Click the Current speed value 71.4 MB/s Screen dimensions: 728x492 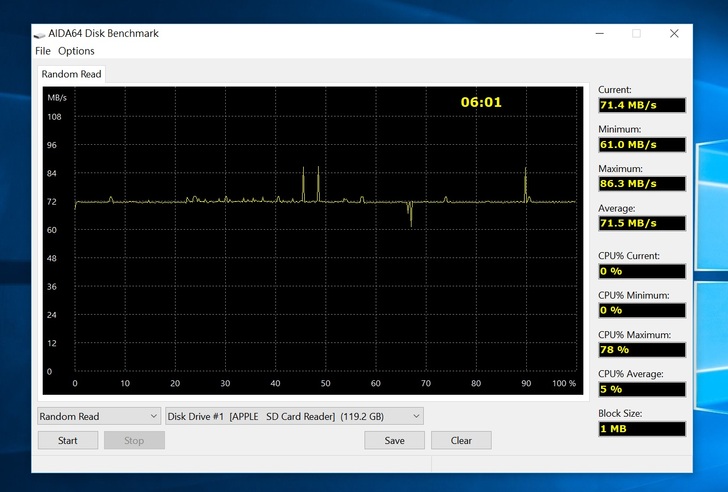click(x=641, y=105)
